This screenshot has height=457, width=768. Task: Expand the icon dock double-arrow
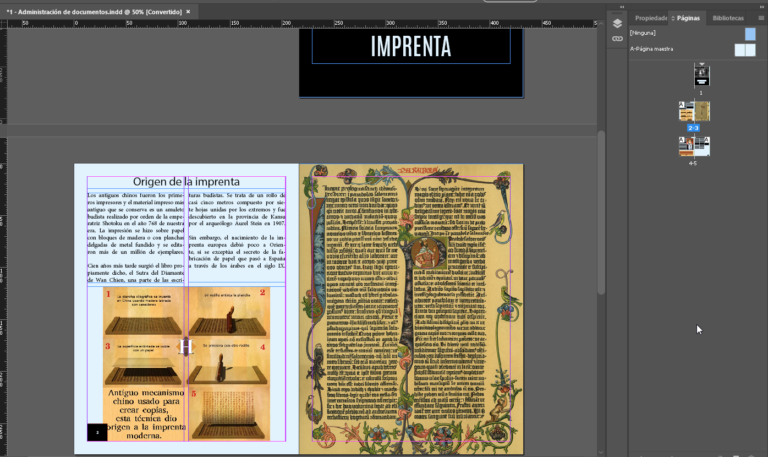pos(622,7)
